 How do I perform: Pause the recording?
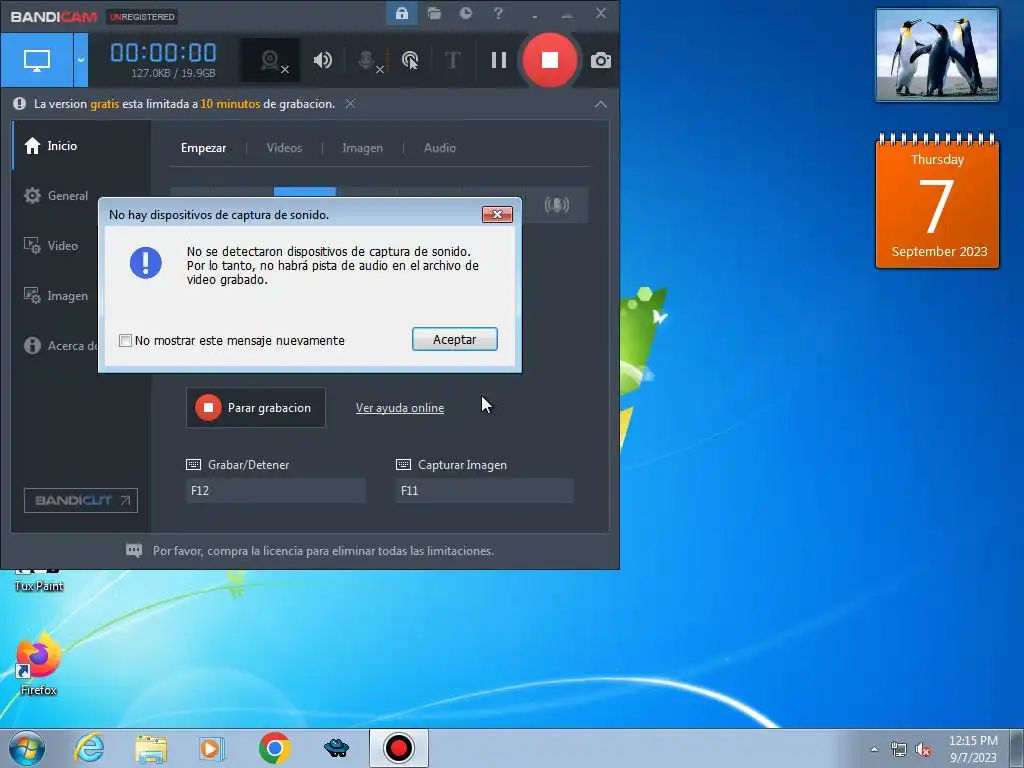[499, 60]
